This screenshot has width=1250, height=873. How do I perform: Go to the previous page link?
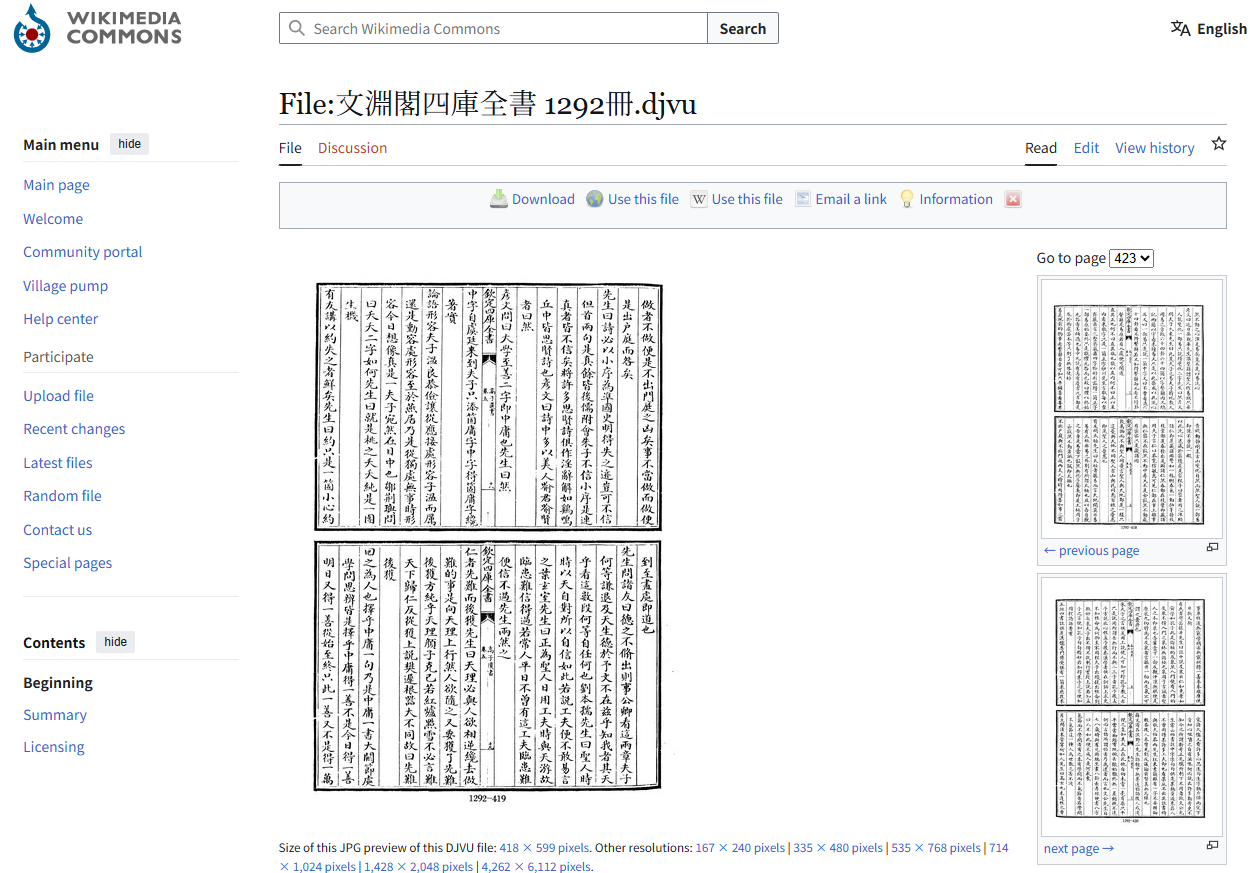pyautogui.click(x=1091, y=550)
